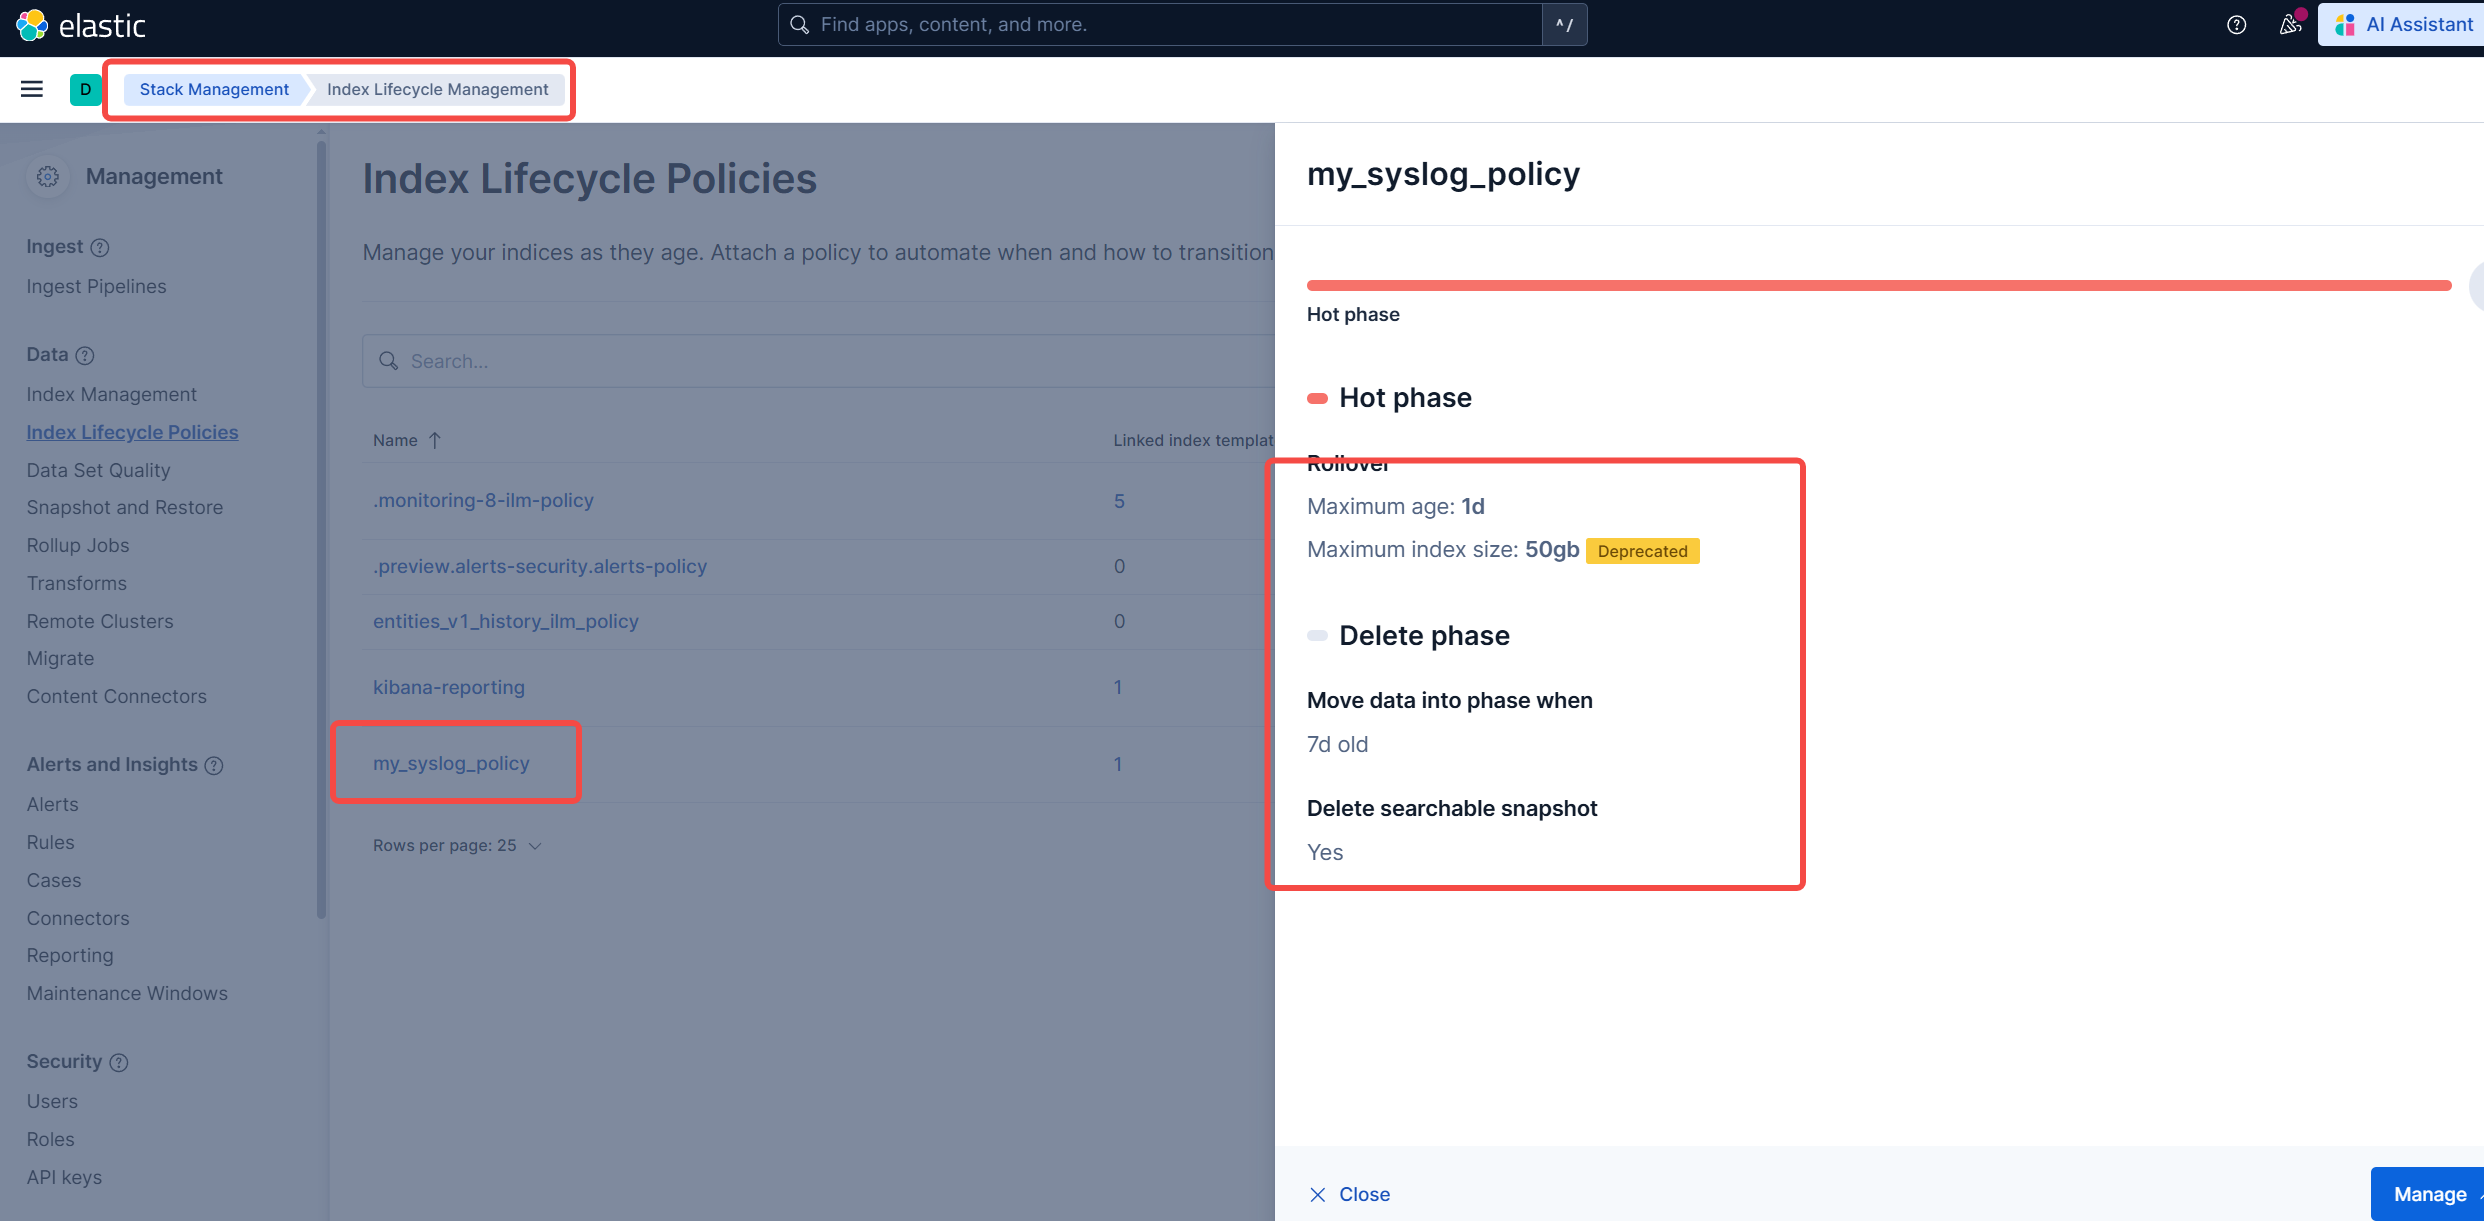Open the Manage button menu
Viewport: 2484px width, 1221px height.
2430,1194
